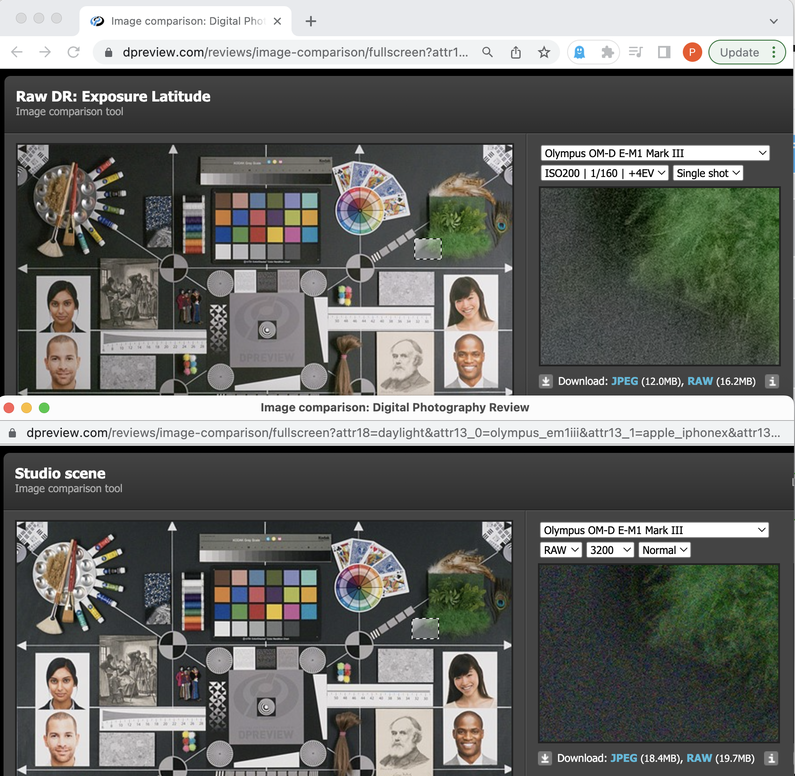The width and height of the screenshot is (795, 776).
Task: Expand the Normal mode dropdown
Action: pos(665,550)
